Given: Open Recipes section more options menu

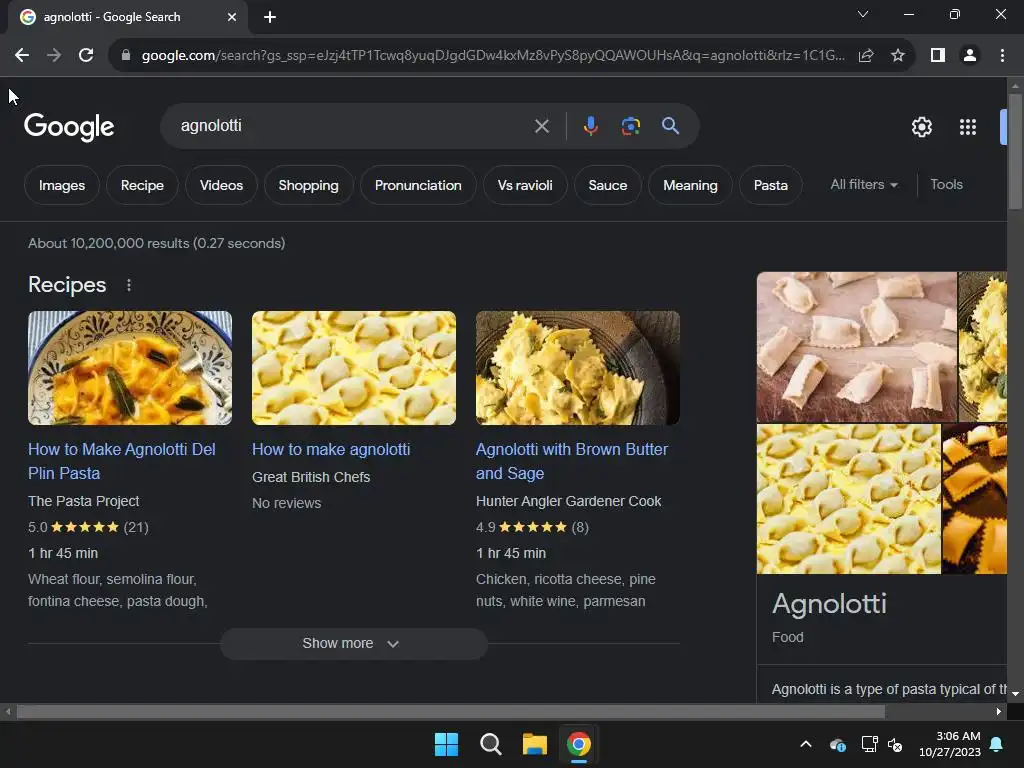Looking at the screenshot, I should [x=129, y=285].
